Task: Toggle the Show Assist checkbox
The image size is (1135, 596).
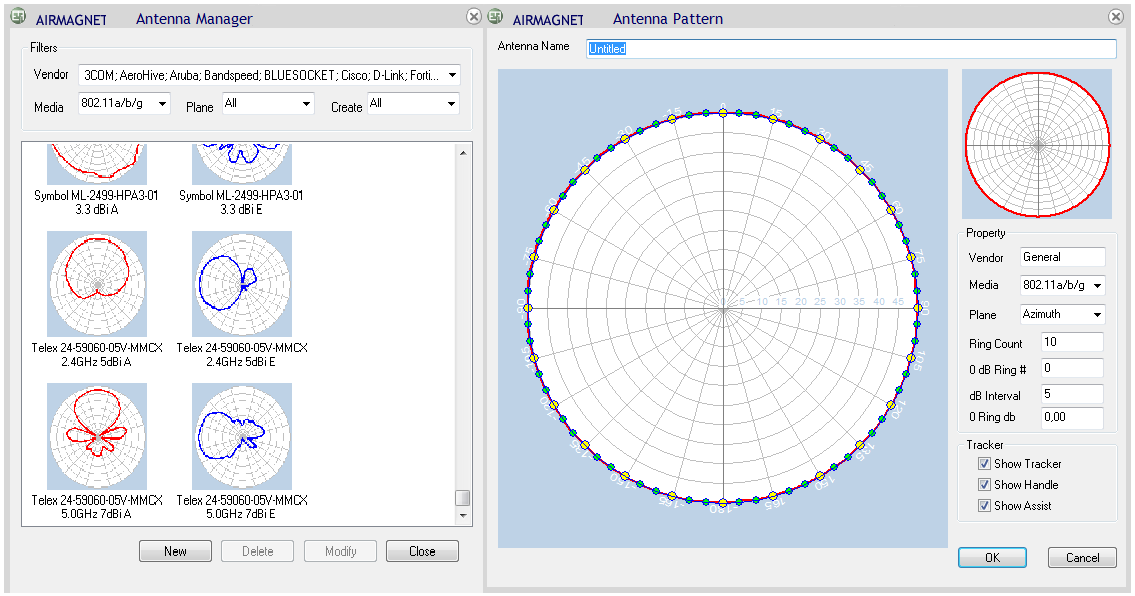Action: (x=984, y=505)
